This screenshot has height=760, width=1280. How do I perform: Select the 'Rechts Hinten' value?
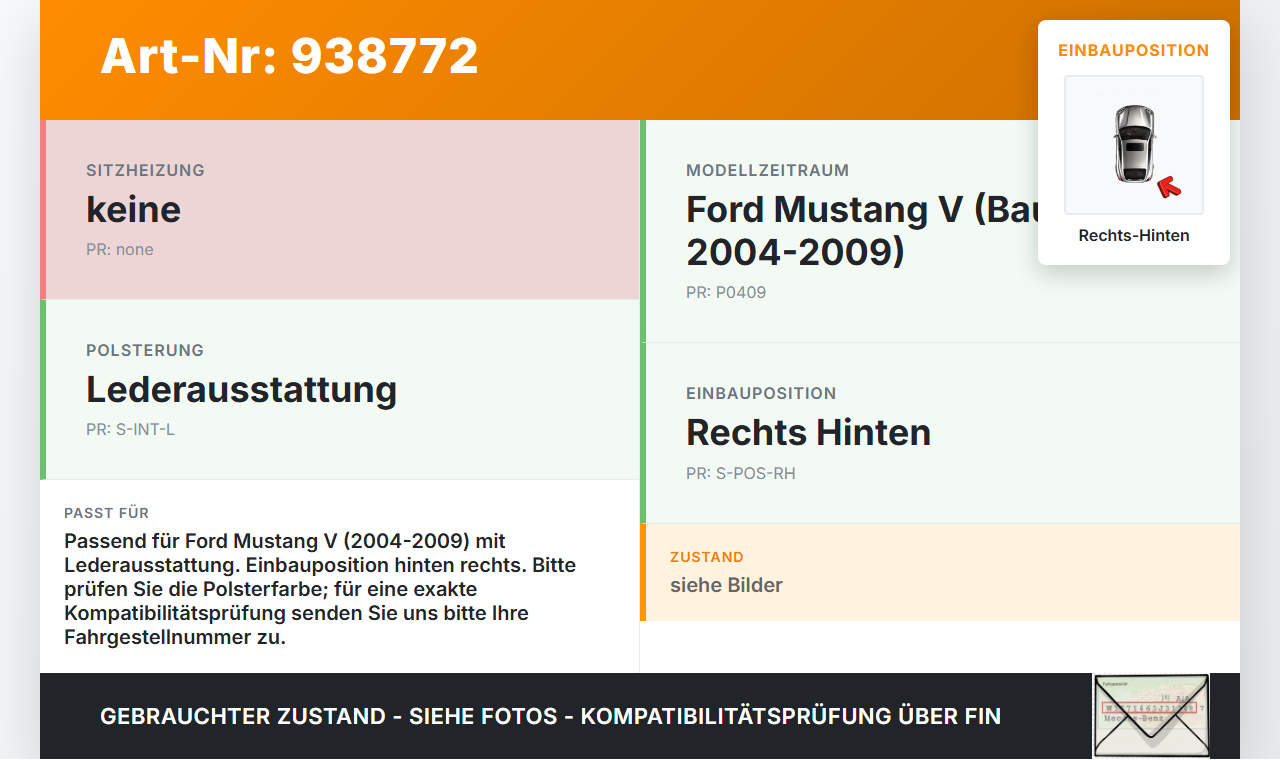click(x=808, y=432)
